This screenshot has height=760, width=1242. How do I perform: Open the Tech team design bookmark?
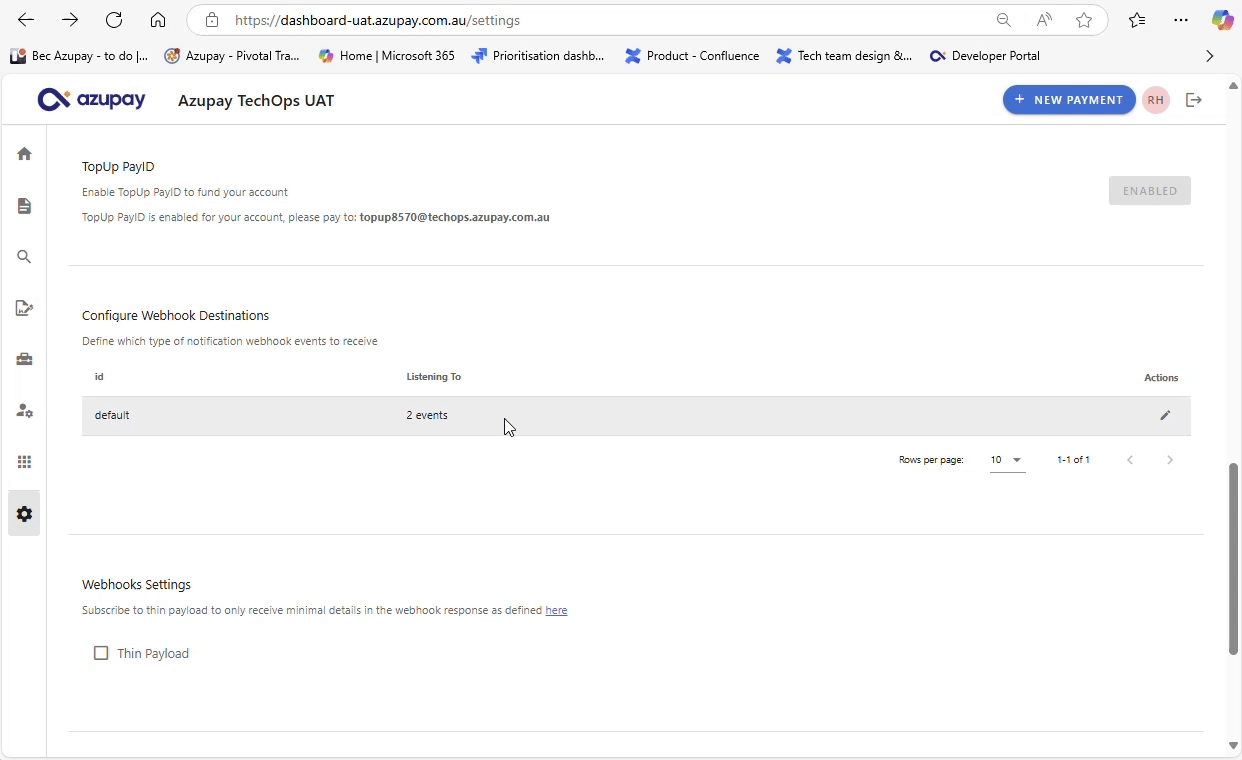844,56
